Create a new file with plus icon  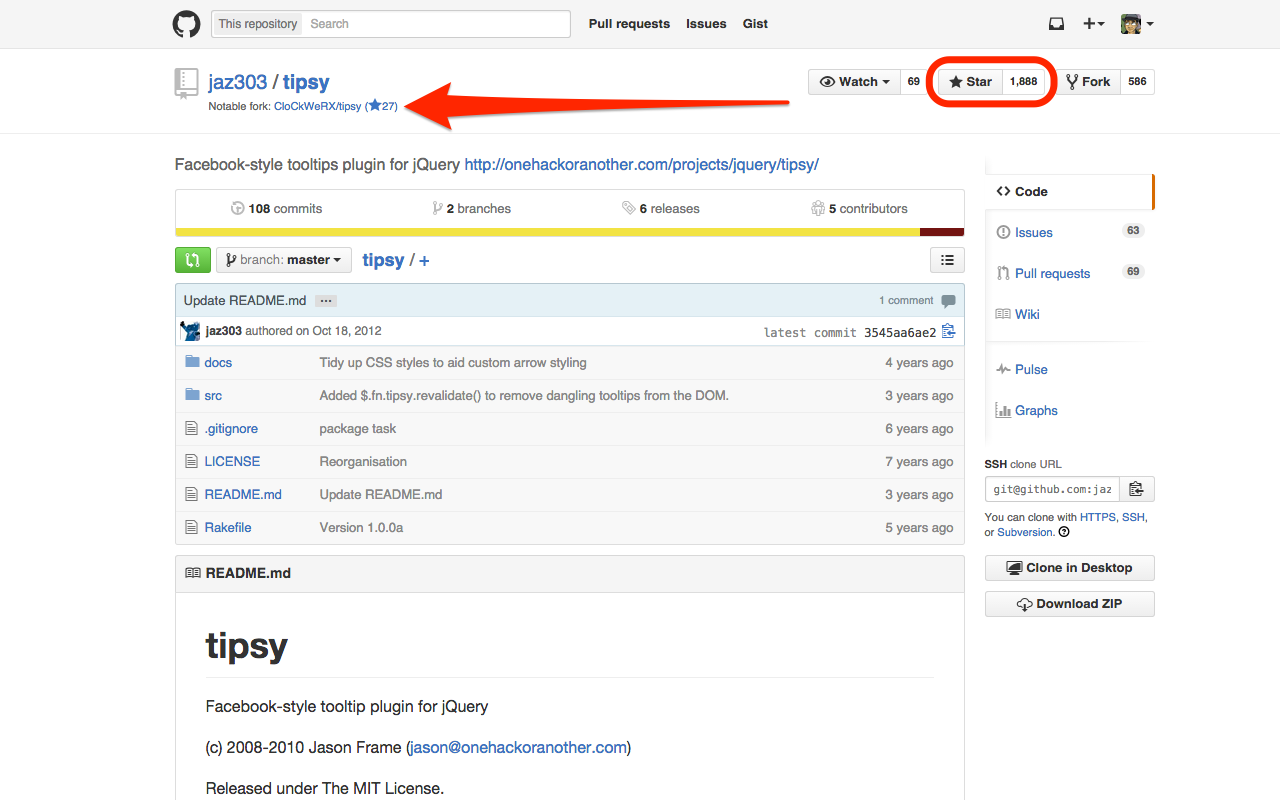424,261
